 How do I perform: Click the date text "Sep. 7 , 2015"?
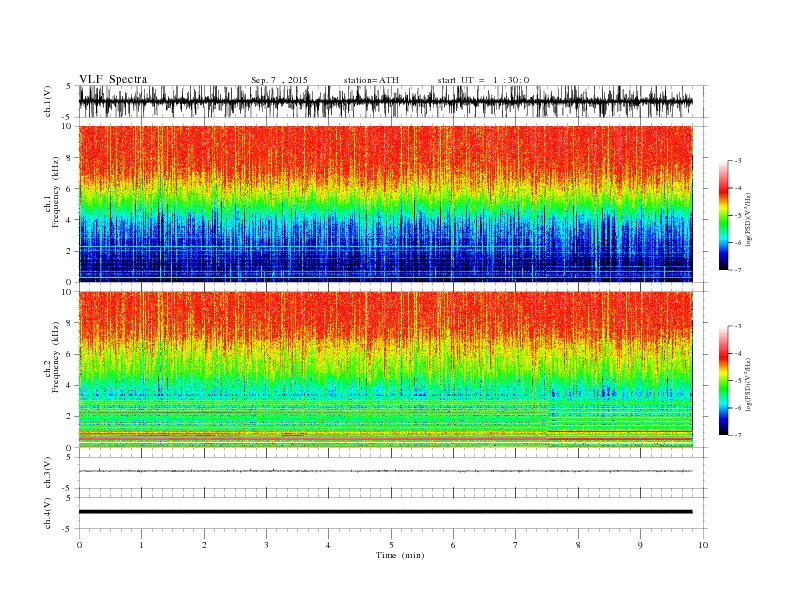(x=279, y=80)
